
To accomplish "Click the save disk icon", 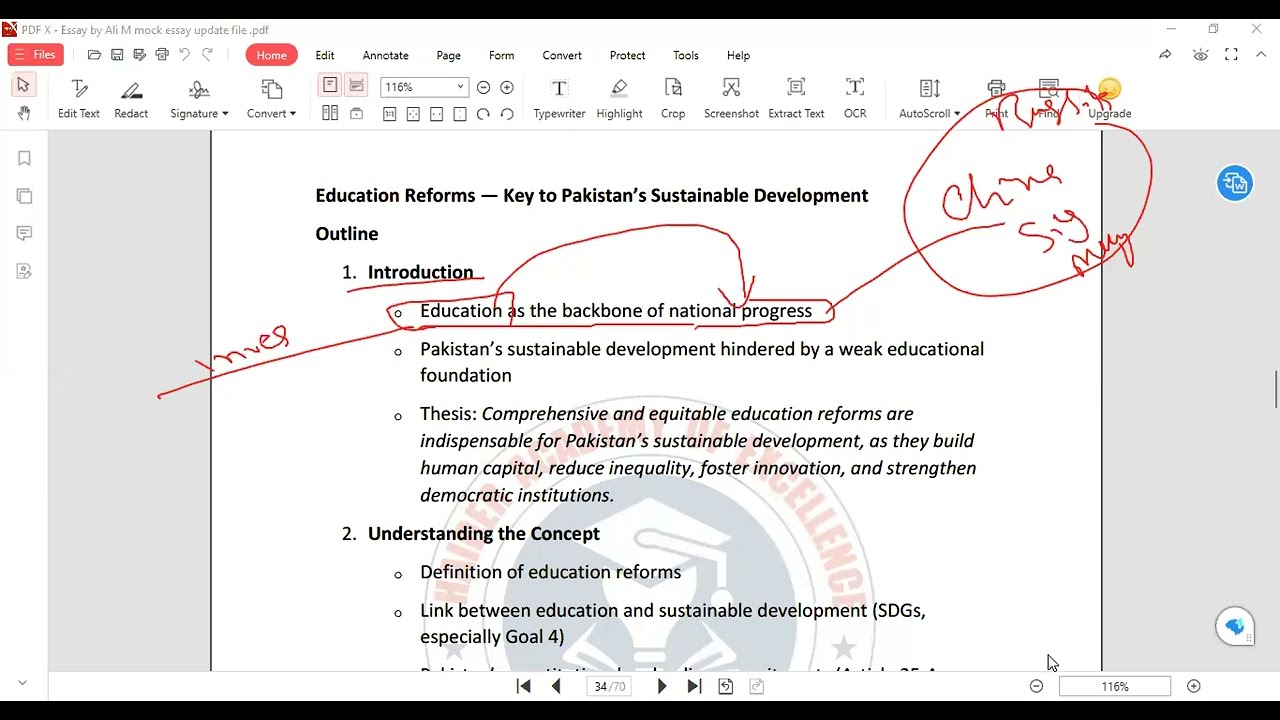I will [x=117, y=55].
